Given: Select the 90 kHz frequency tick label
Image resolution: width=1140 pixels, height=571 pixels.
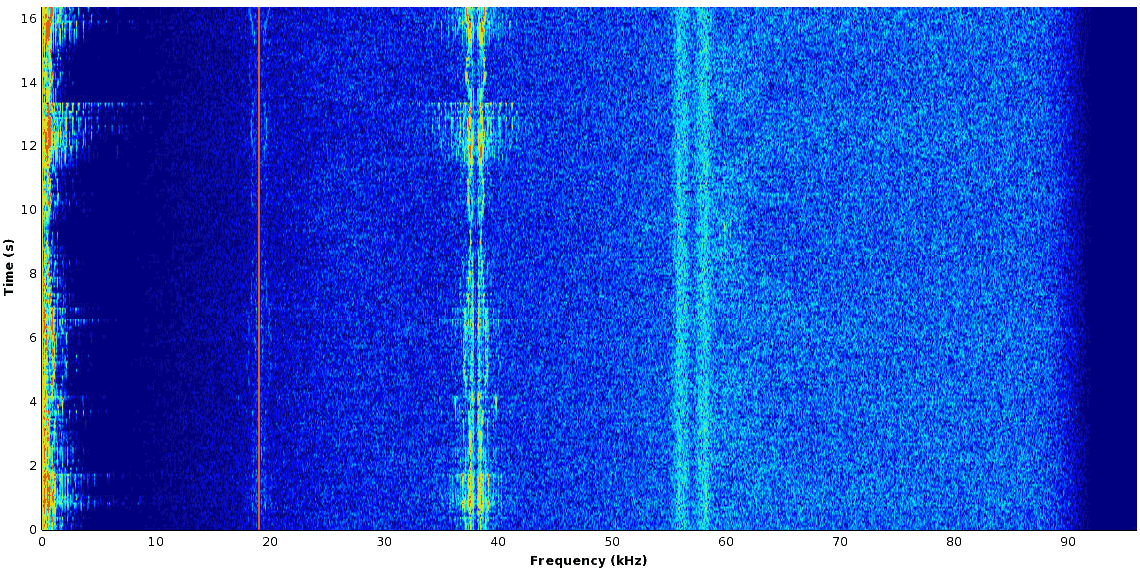Looking at the screenshot, I should point(1068,542).
